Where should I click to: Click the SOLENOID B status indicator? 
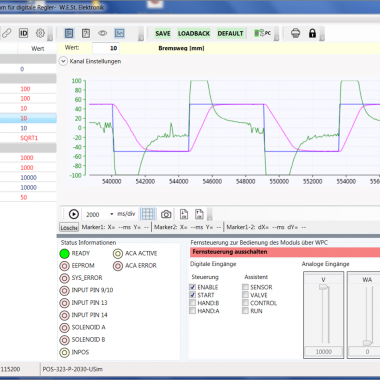click(x=64, y=340)
